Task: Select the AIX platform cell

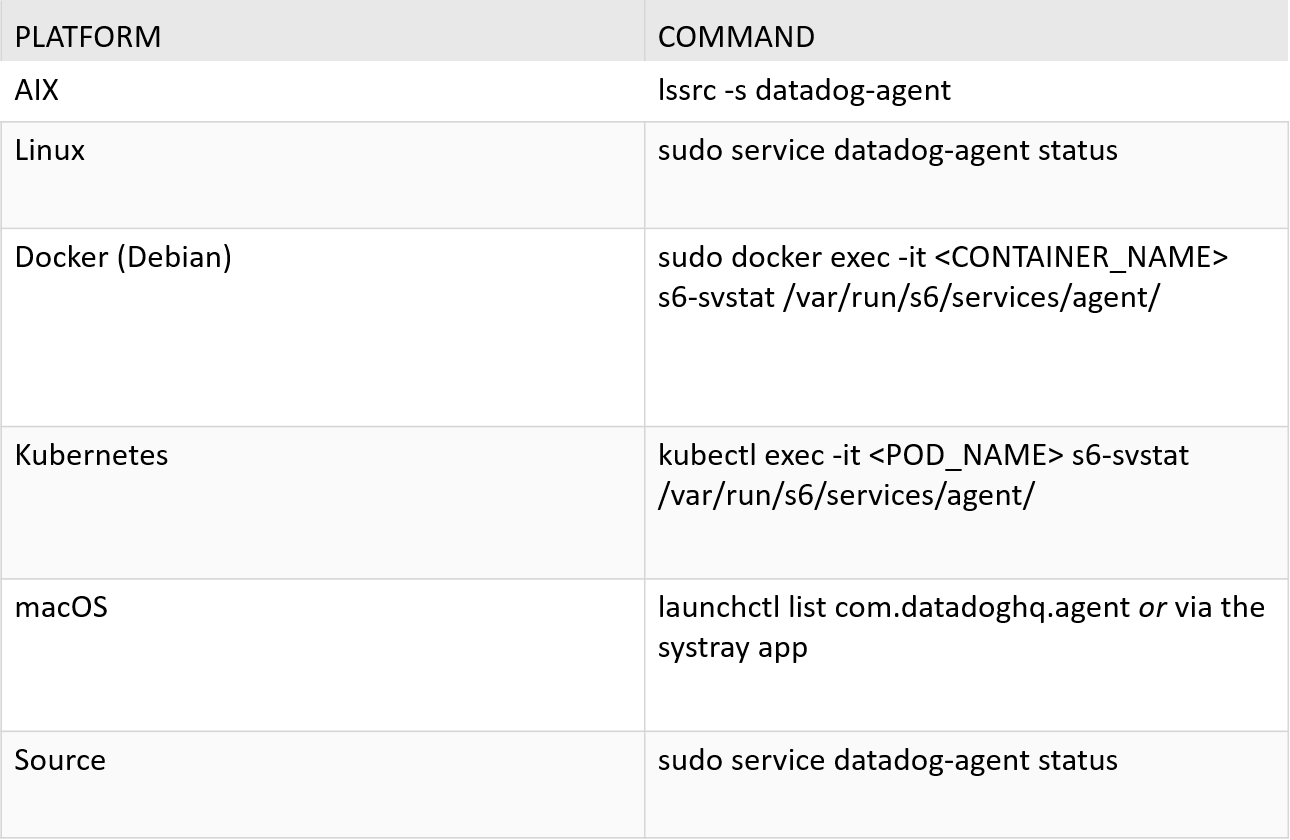Action: pyautogui.click(x=37, y=90)
